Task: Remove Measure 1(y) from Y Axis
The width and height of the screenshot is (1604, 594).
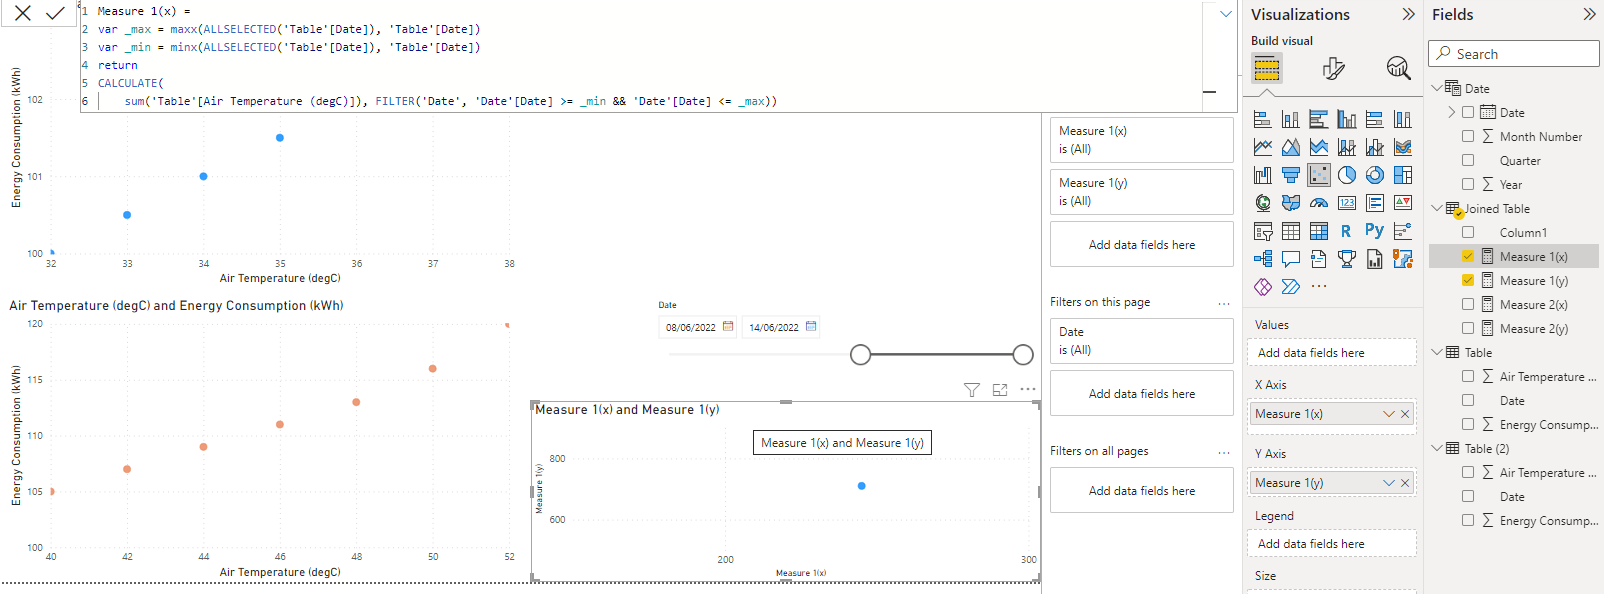Action: click(x=1405, y=483)
